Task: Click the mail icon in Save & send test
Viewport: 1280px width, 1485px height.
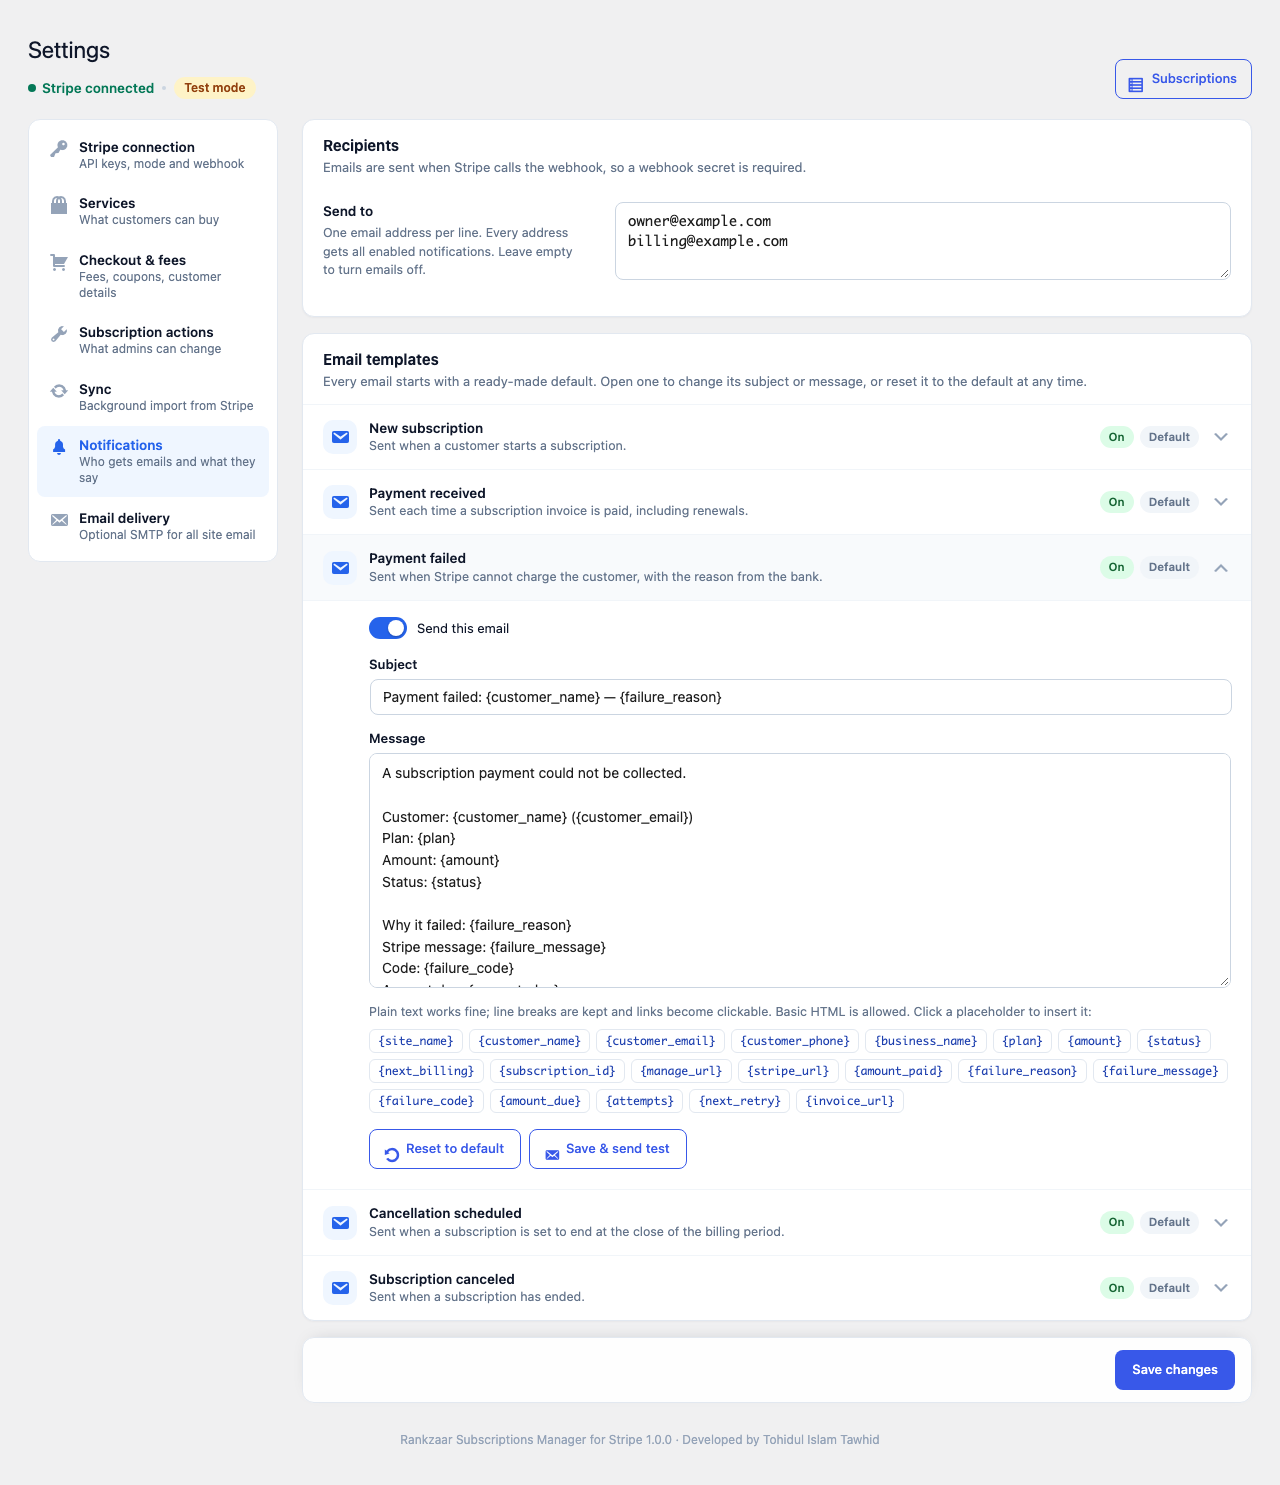Action: coord(552,1155)
